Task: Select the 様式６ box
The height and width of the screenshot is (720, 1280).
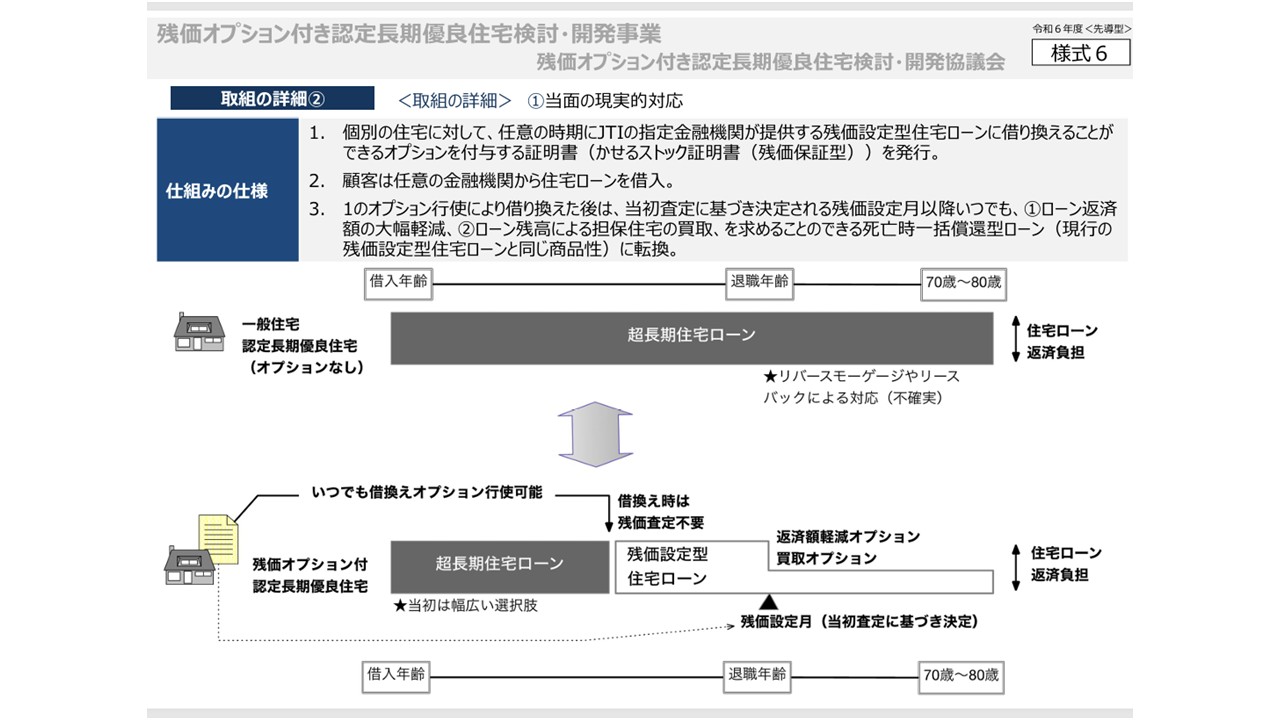Action: [x=1081, y=53]
